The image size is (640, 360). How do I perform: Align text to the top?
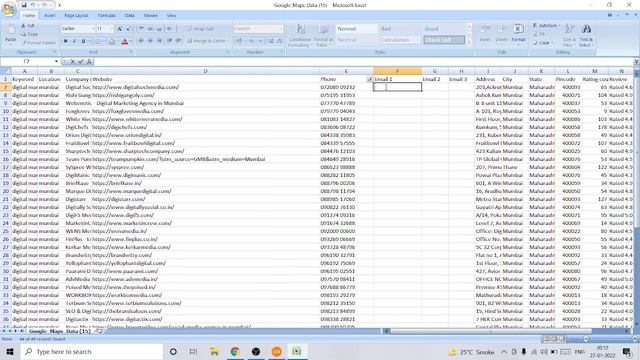tap(141, 29)
